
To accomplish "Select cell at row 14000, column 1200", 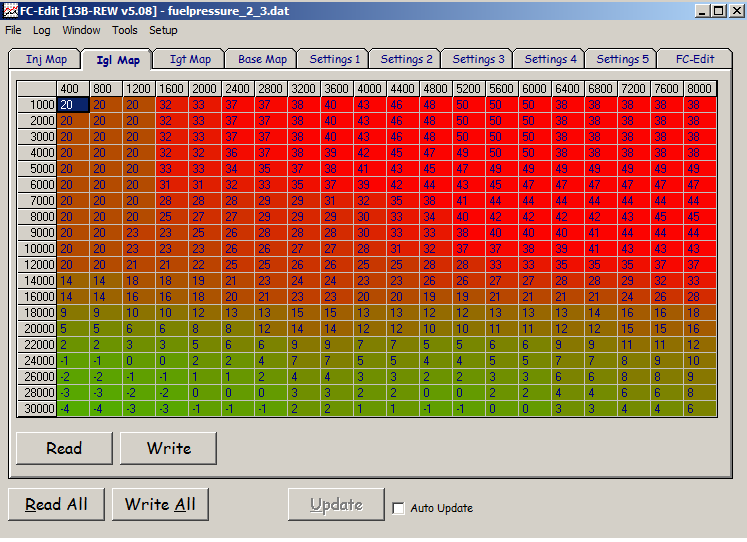I will [139, 281].
